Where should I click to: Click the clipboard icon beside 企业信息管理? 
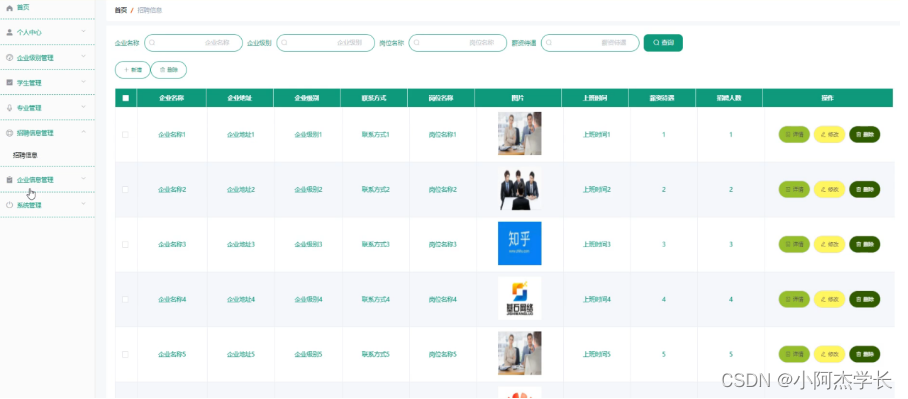pos(9,180)
